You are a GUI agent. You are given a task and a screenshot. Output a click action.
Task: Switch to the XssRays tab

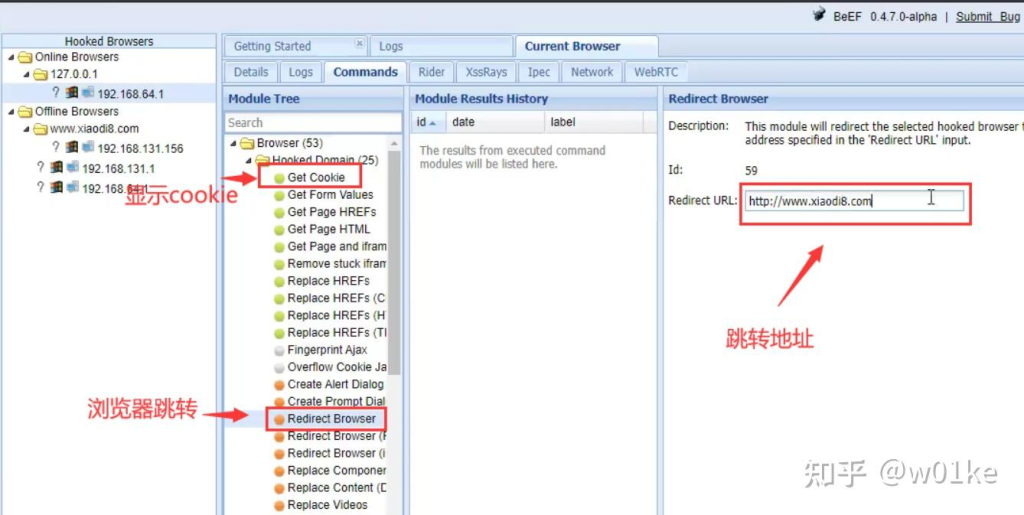[486, 72]
